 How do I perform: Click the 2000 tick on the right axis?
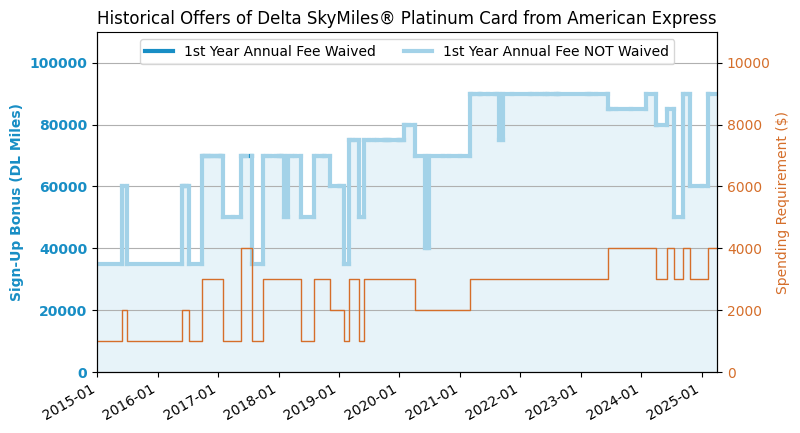[x=743, y=310]
